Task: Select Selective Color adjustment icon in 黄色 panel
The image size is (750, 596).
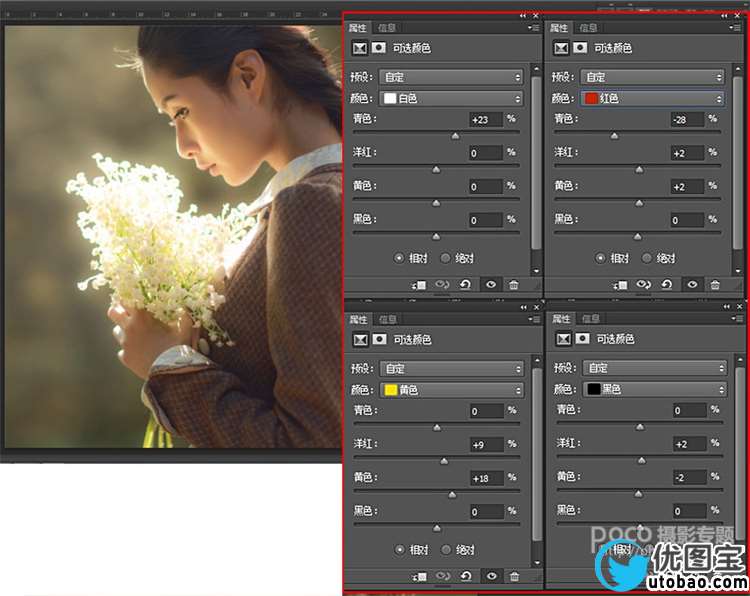Action: (x=360, y=340)
